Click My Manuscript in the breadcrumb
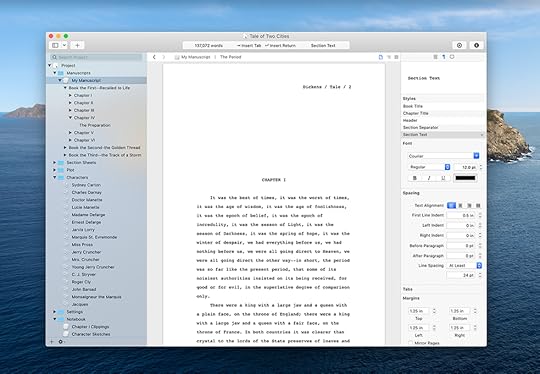The height and width of the screenshot is (374, 540). click(195, 57)
